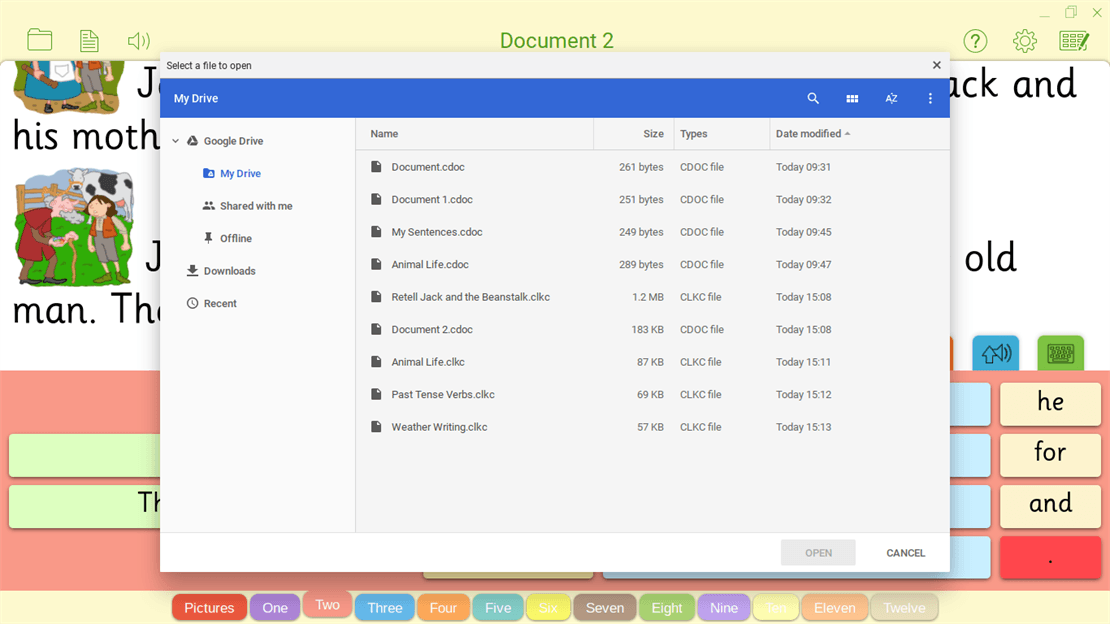Open a file using the folder icon

(39, 40)
